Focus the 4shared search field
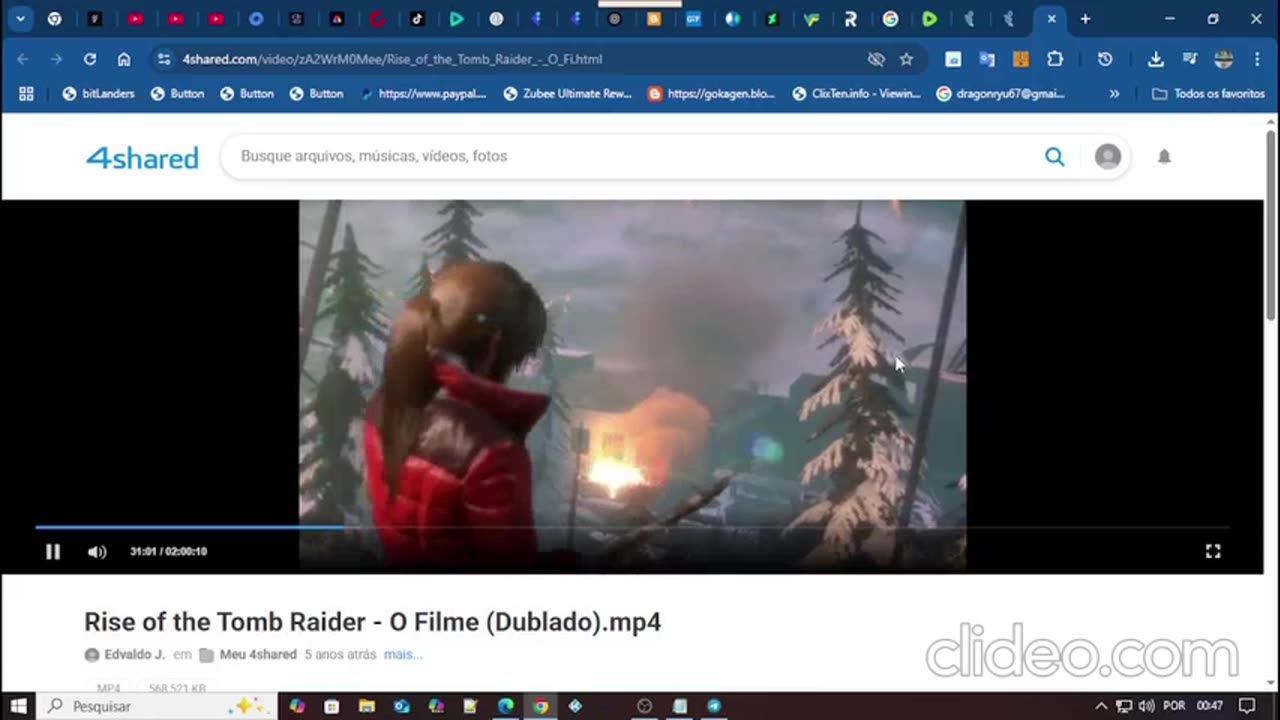The height and width of the screenshot is (720, 1280). coord(630,156)
